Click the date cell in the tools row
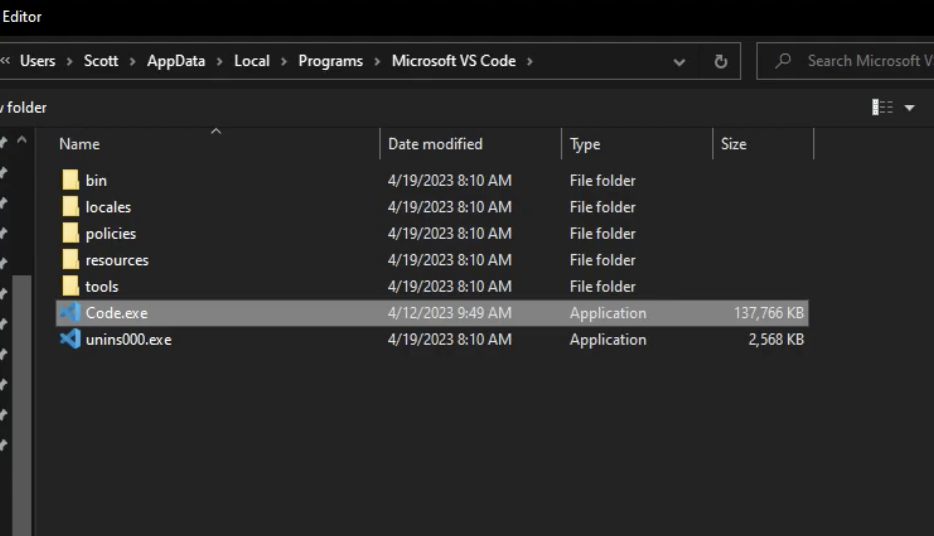 [449, 286]
